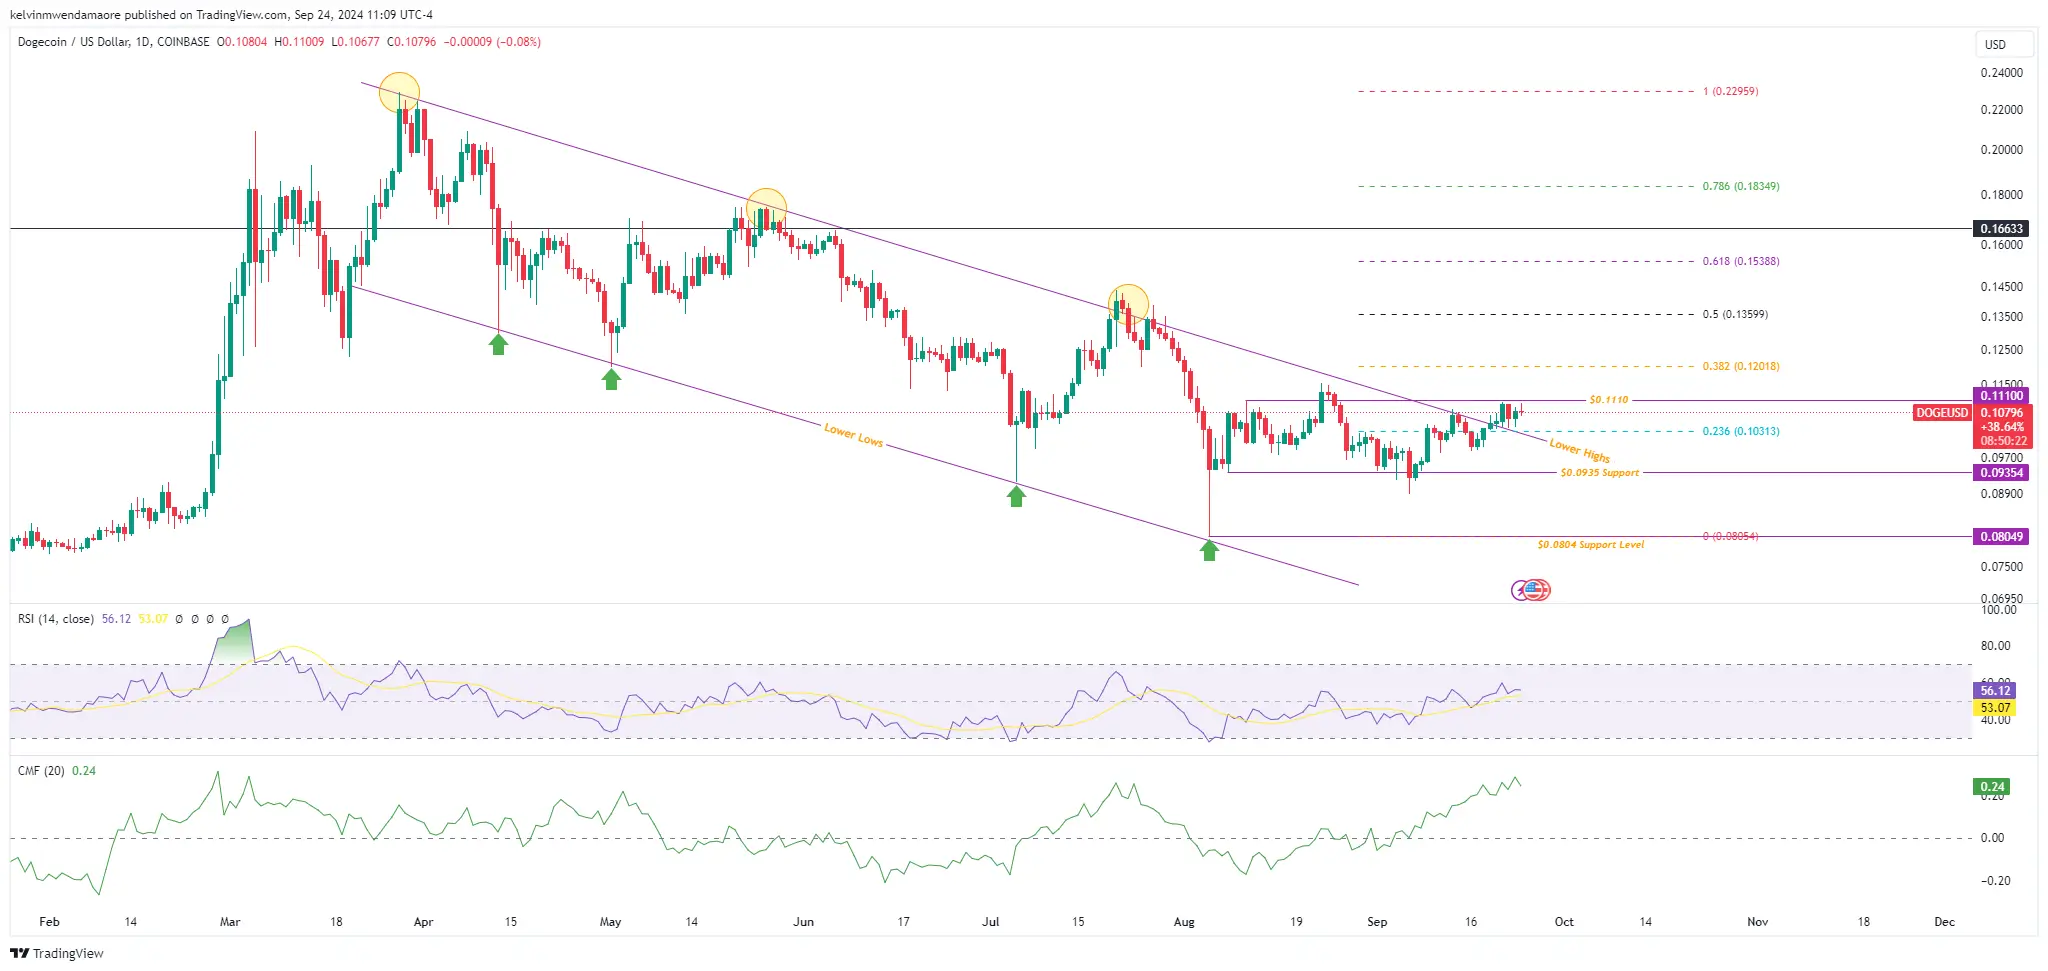Click the $0.0935 Support annotation
Viewport: 2048px width, 971px height.
[1599, 473]
